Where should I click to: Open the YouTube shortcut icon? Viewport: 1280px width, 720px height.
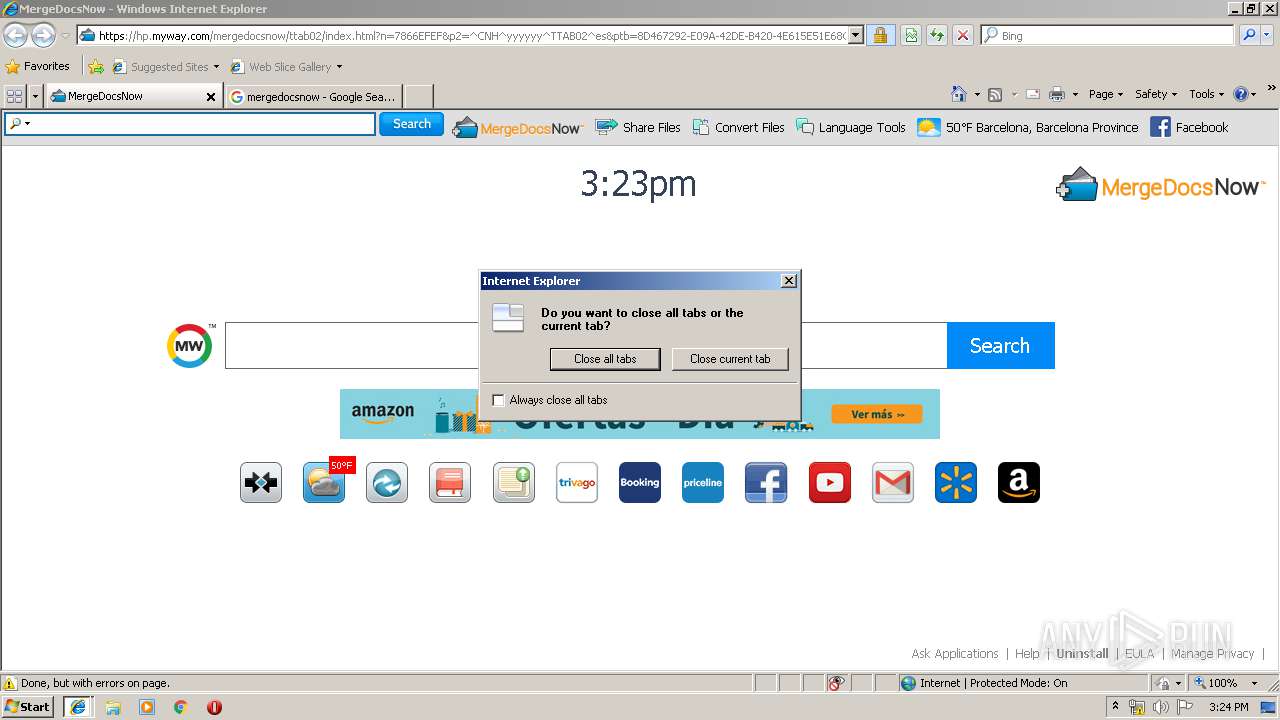830,483
